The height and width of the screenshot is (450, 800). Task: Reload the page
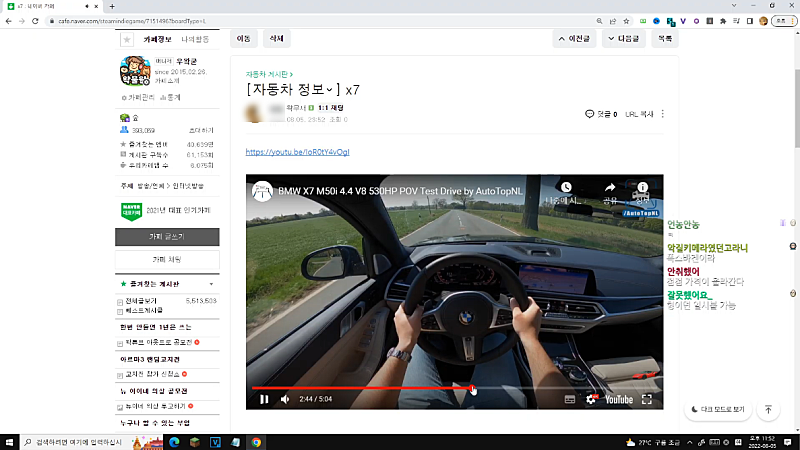point(35,21)
